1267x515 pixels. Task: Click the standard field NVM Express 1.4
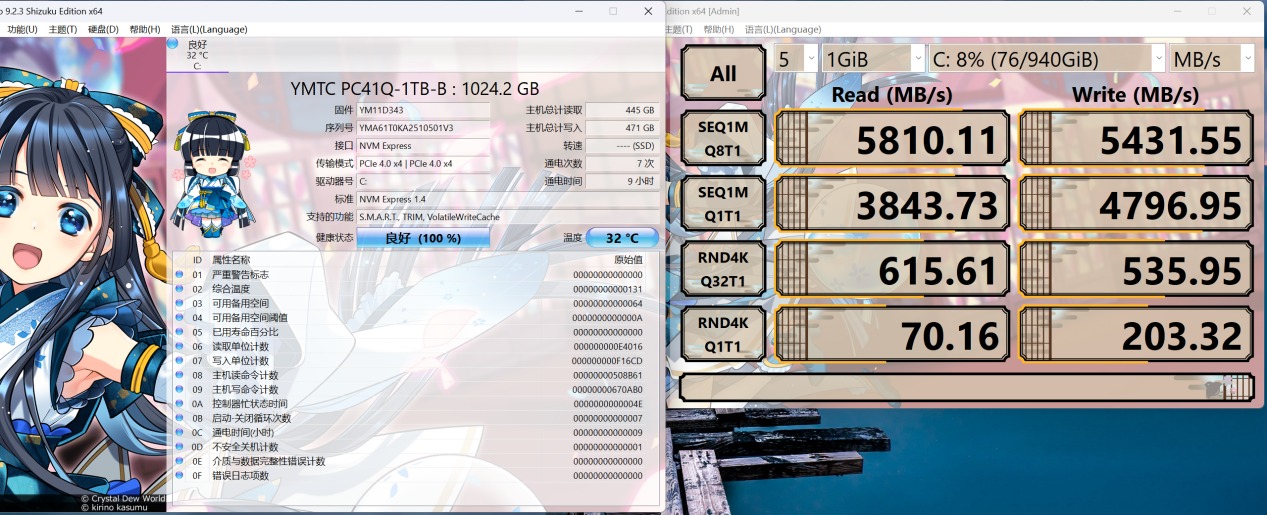click(508, 199)
